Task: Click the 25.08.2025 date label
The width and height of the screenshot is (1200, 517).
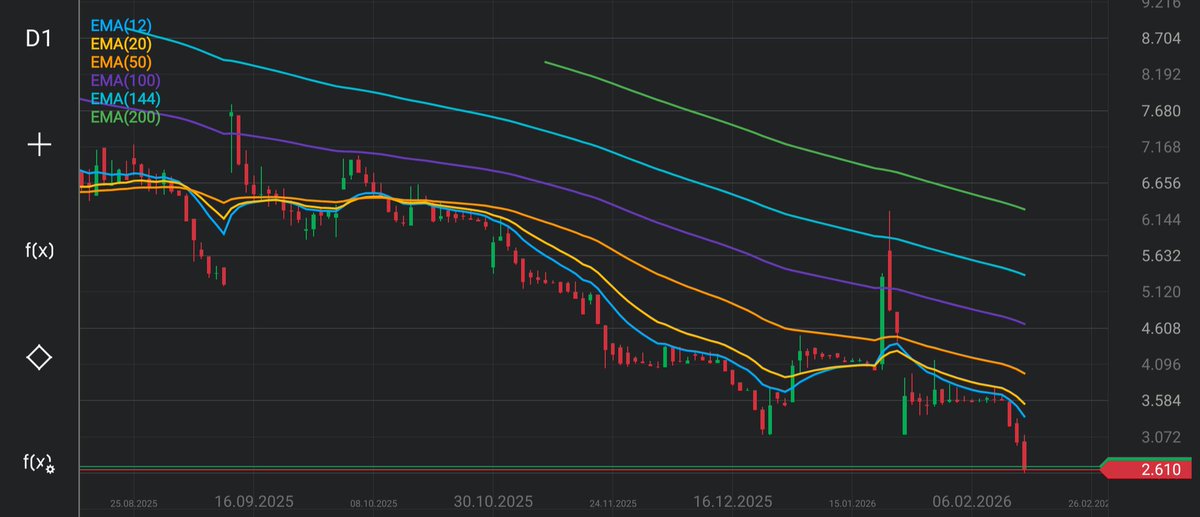Action: coord(135,503)
